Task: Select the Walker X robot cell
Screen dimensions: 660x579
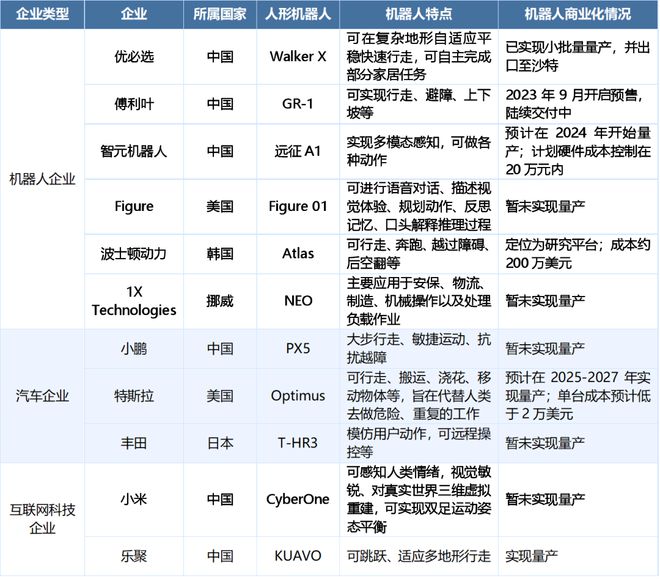Action: click(298, 57)
